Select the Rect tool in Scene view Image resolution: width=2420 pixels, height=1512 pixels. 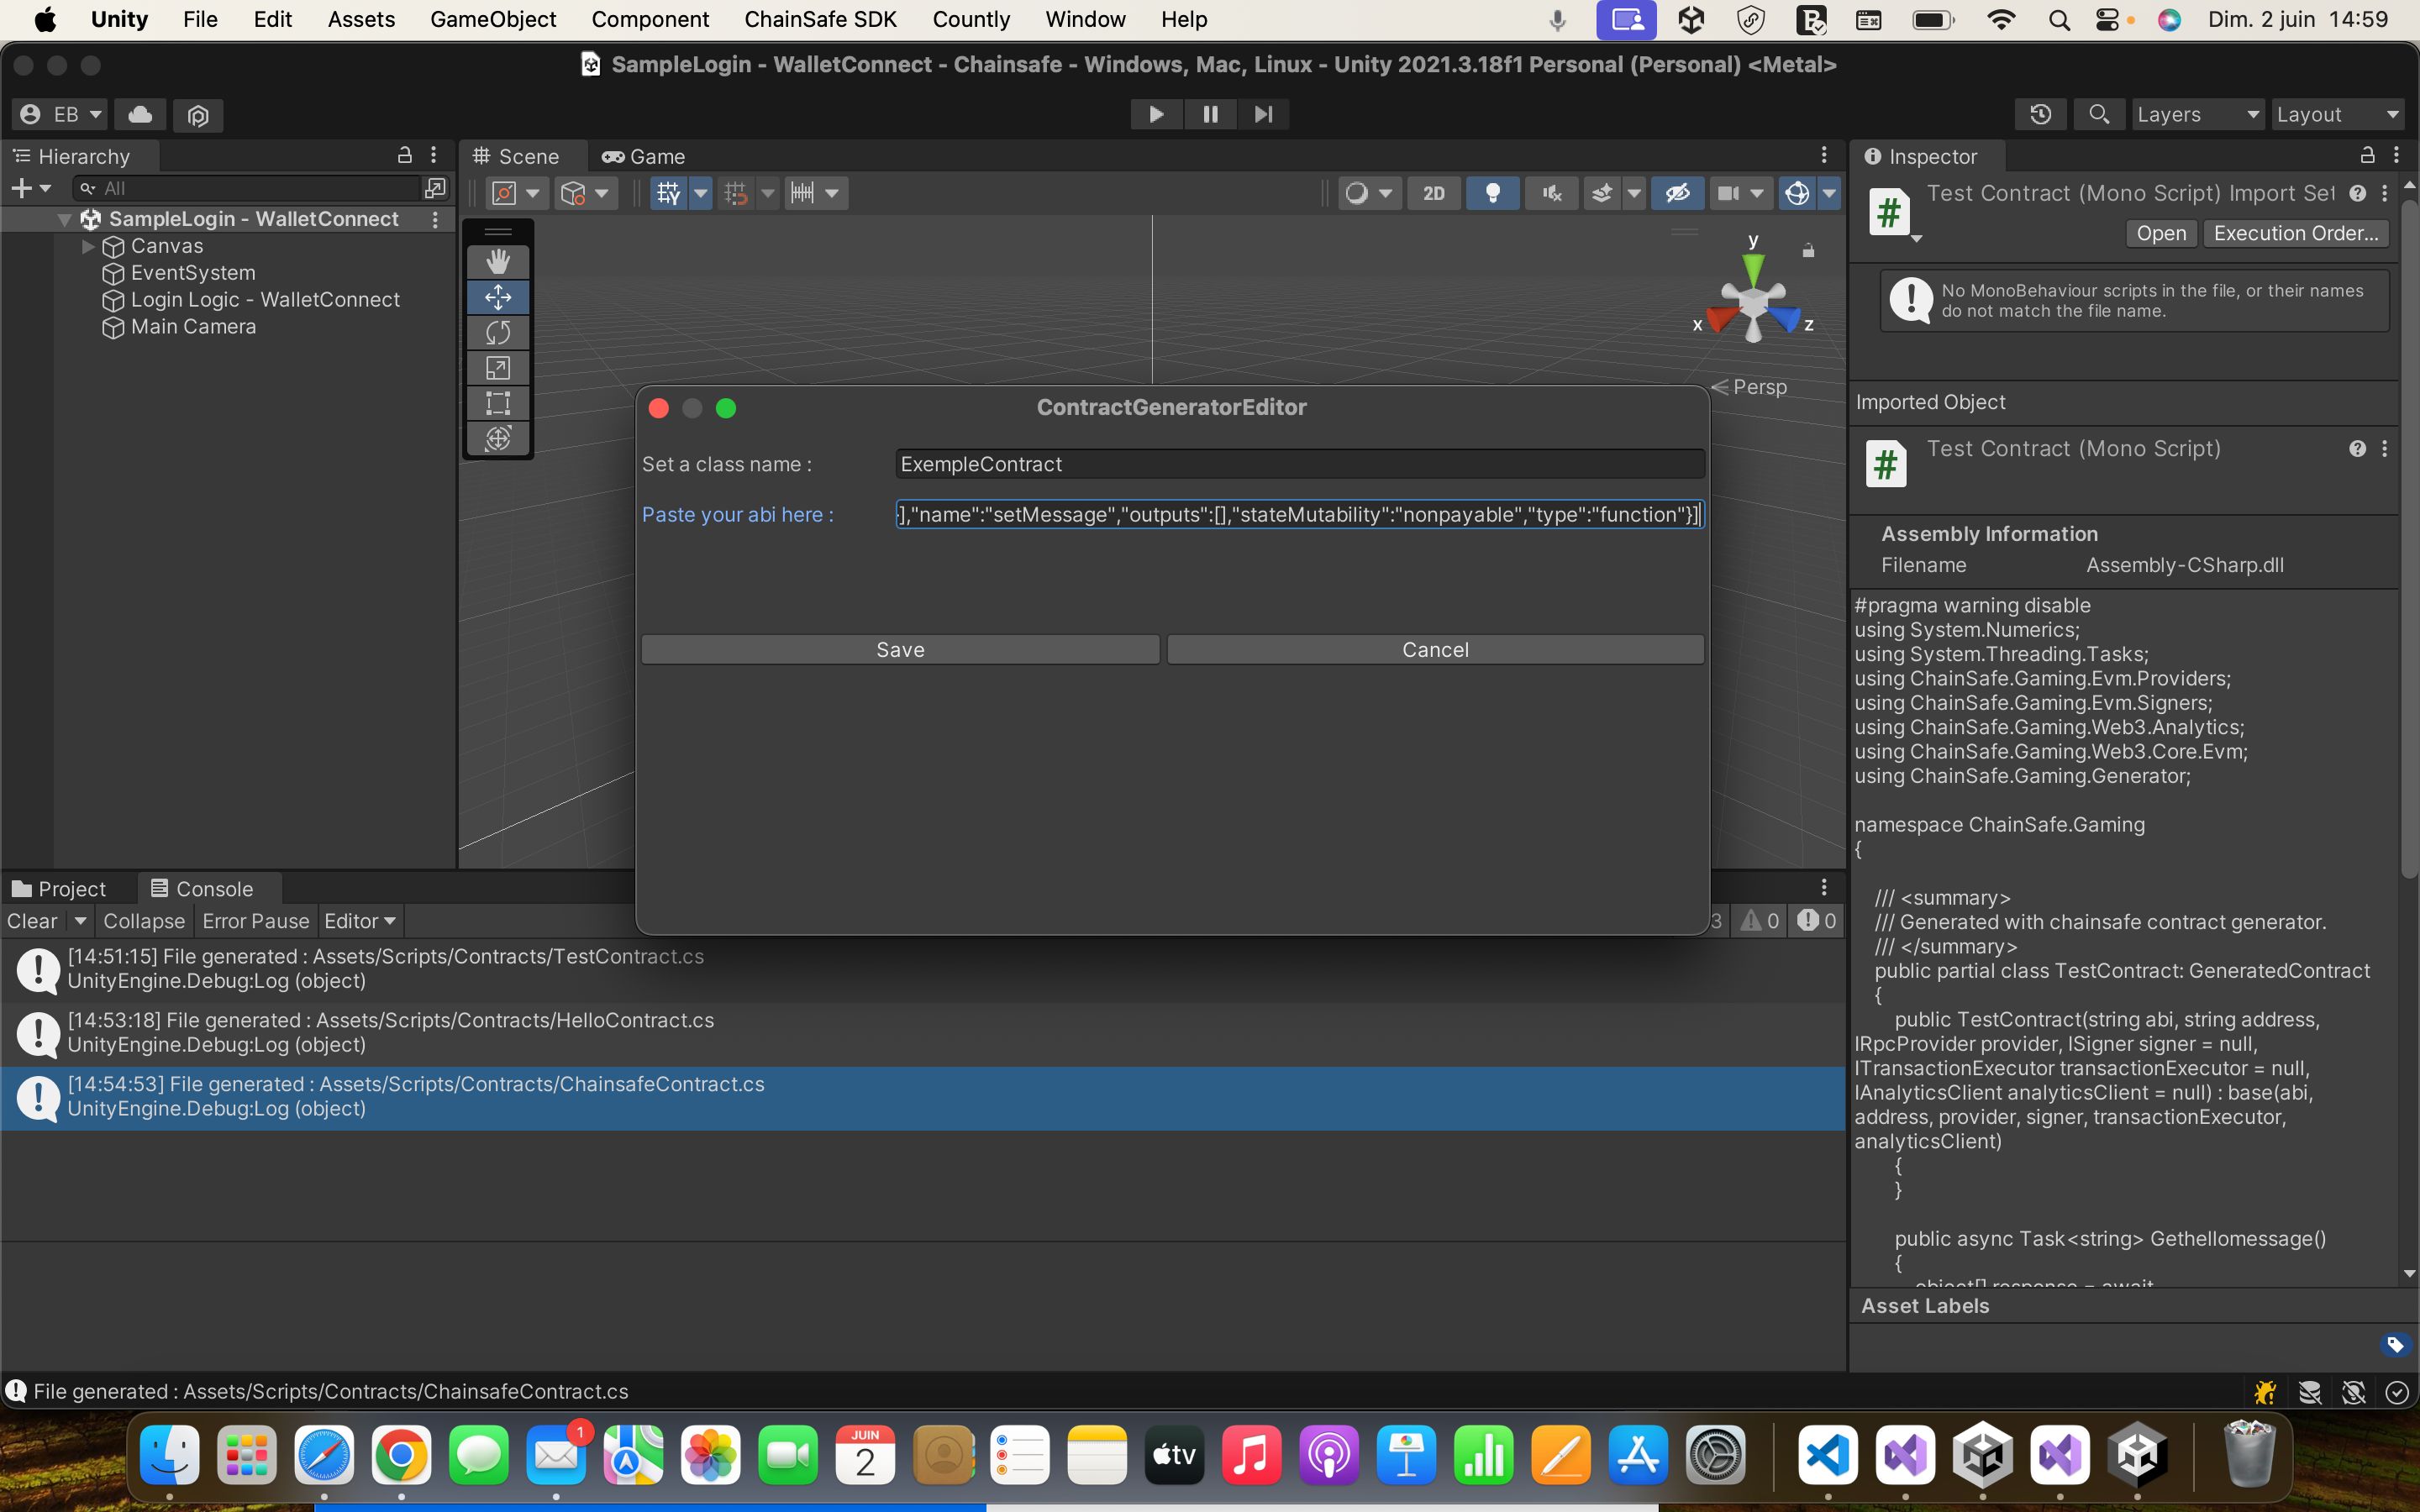498,403
